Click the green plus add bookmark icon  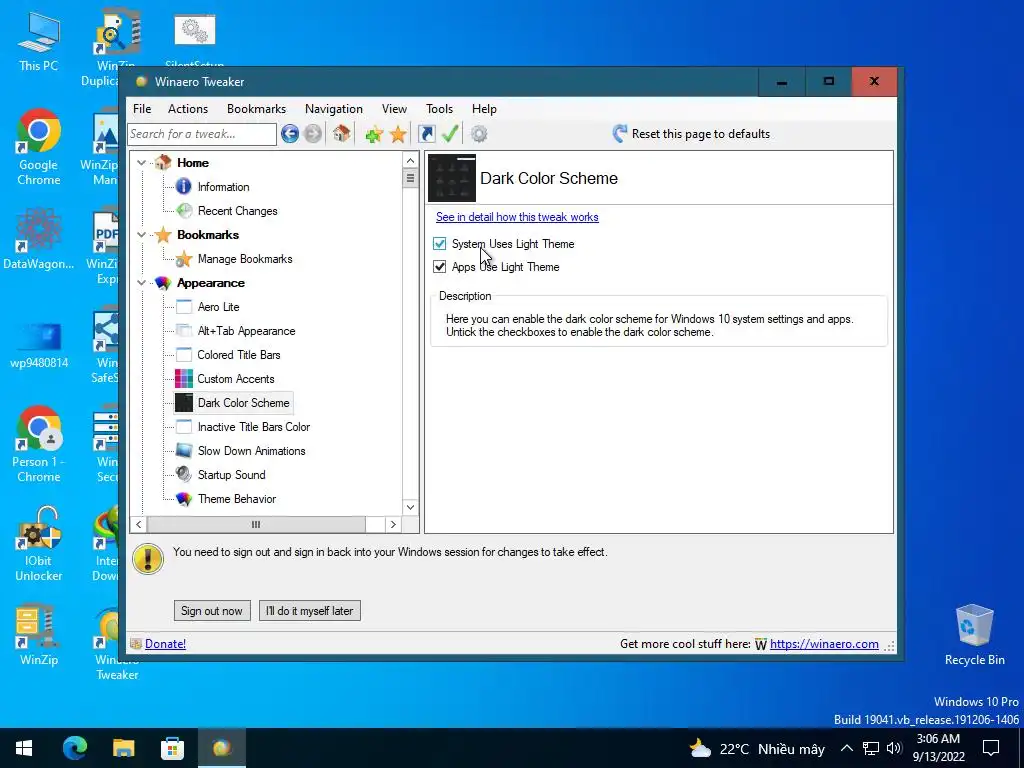click(374, 135)
